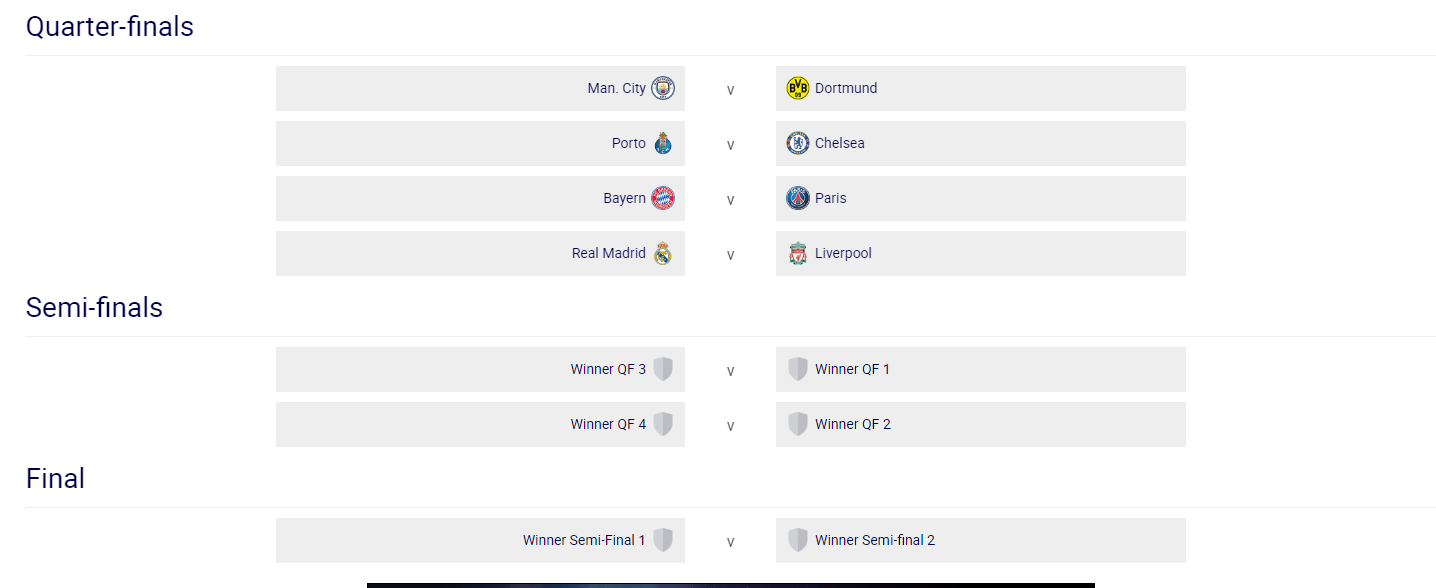Click the Manchester City club crest

point(663,88)
